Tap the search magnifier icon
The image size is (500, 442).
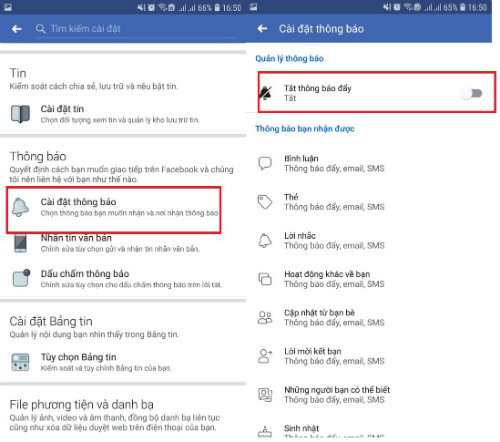coord(40,29)
